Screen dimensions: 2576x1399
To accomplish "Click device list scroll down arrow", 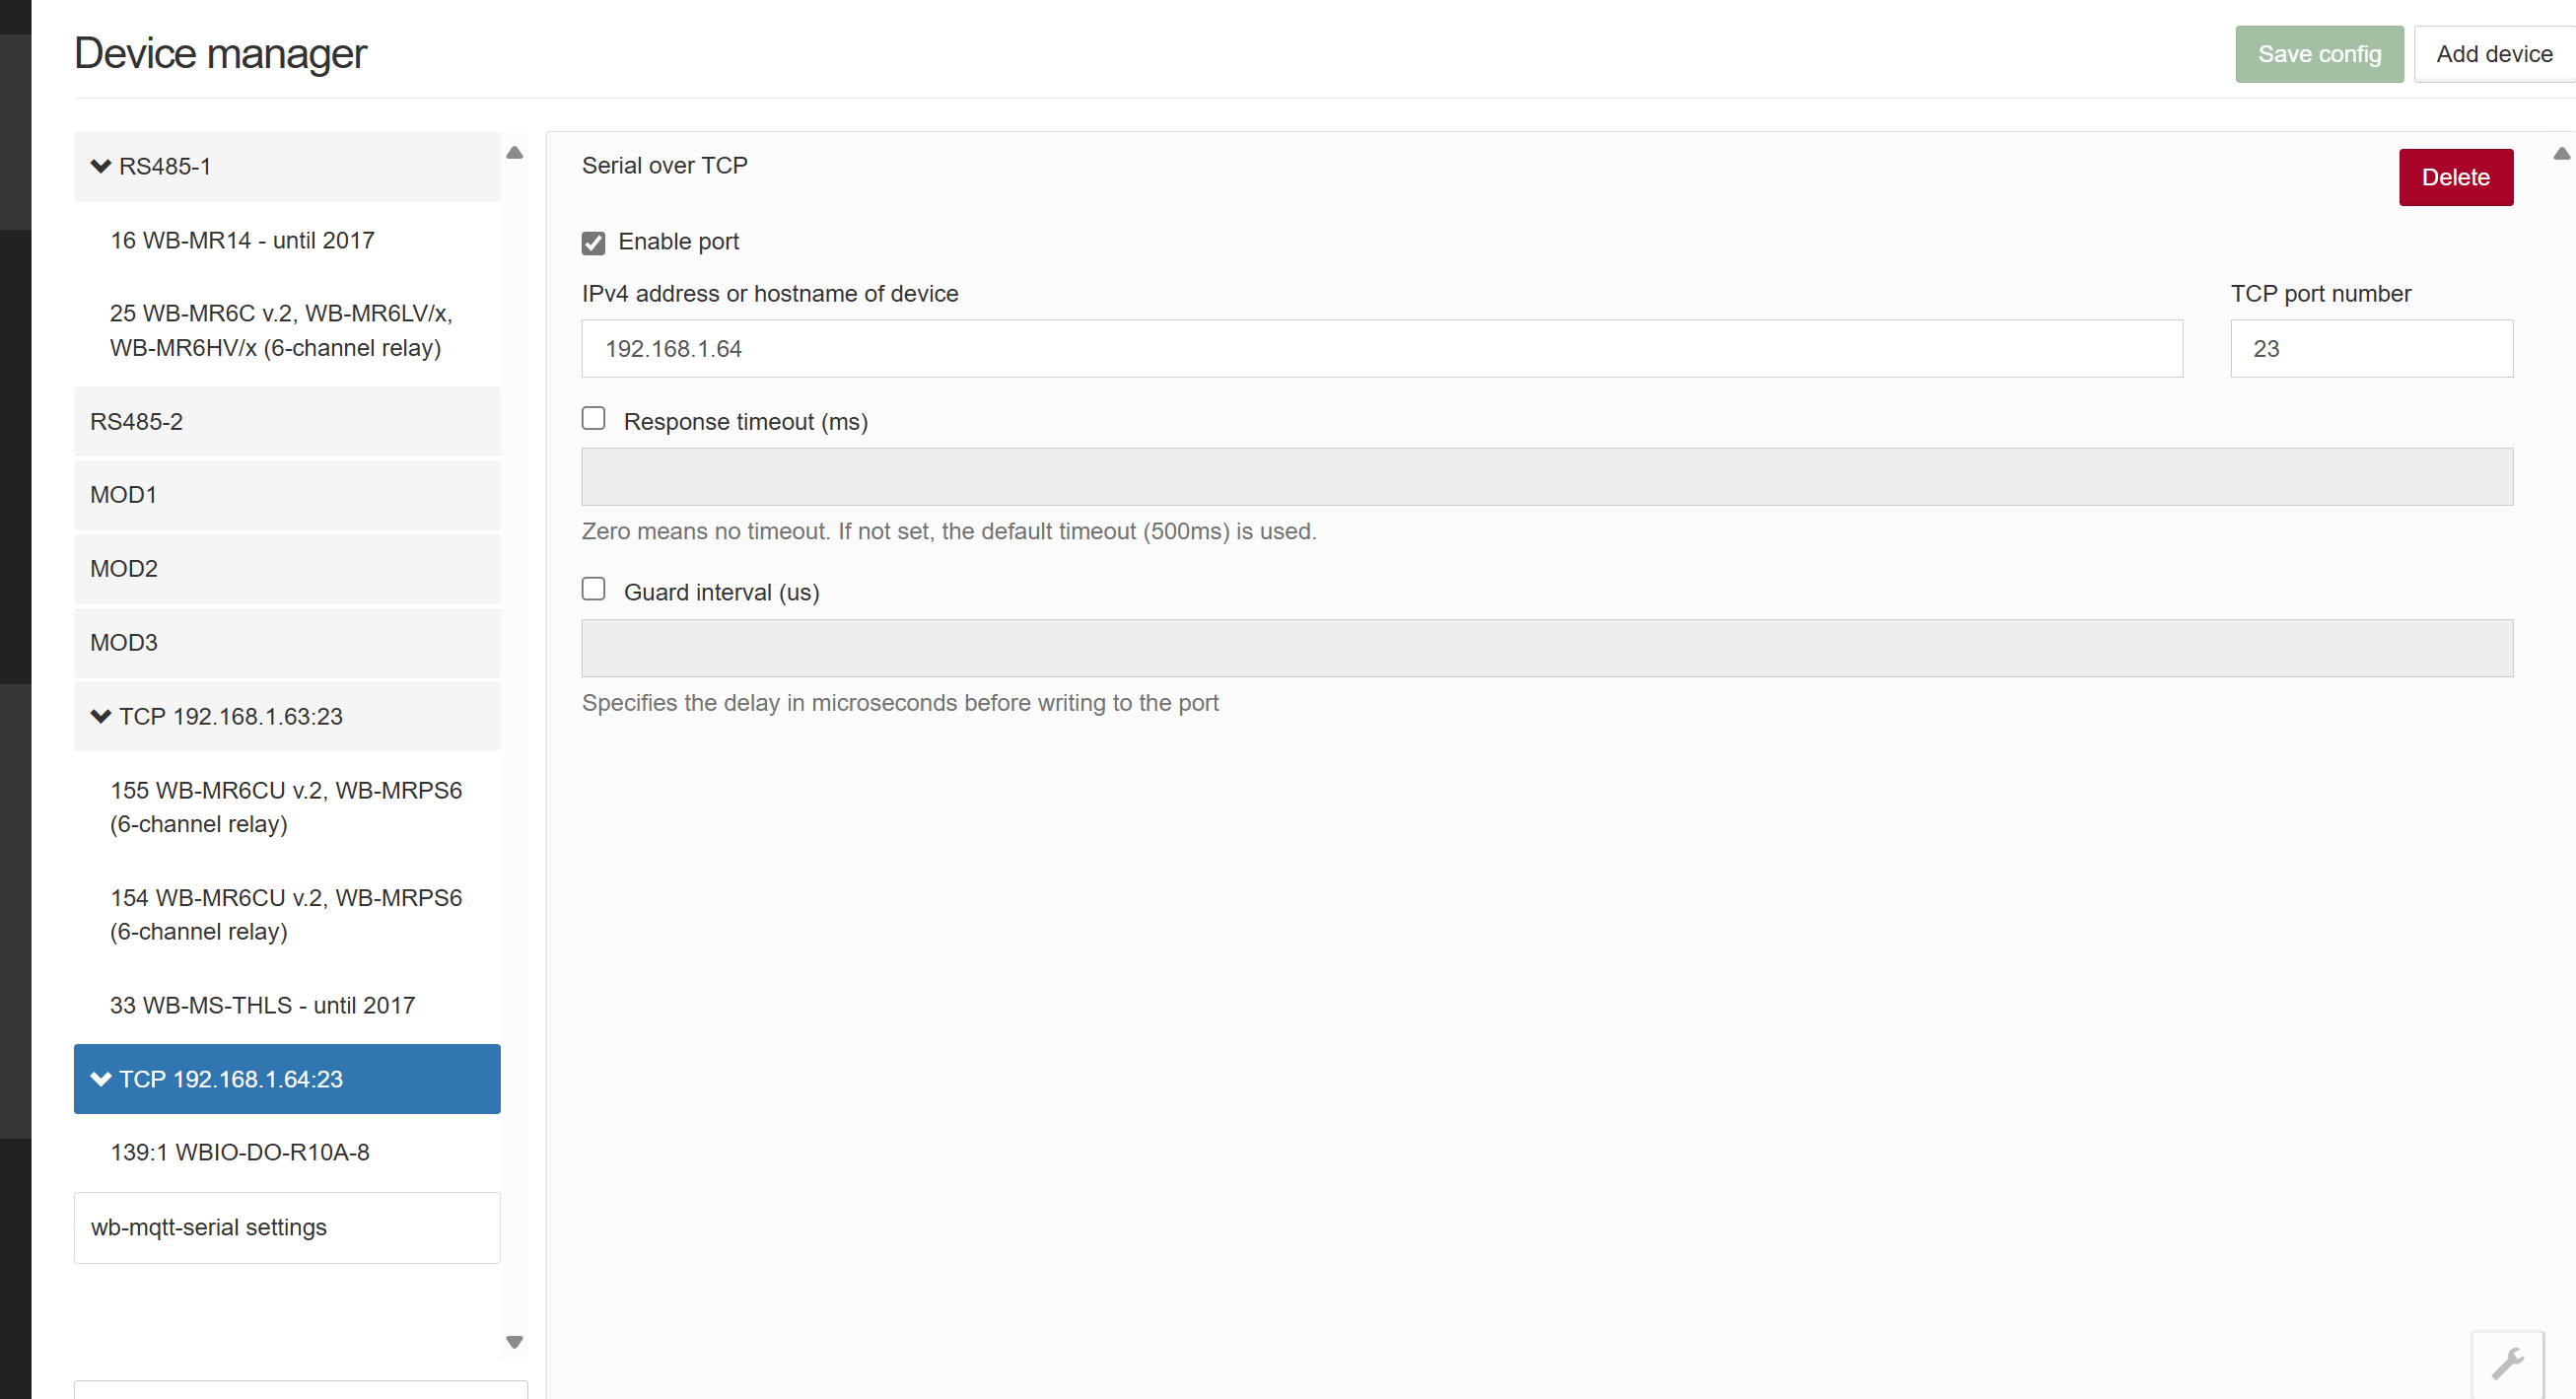I will tap(514, 1342).
